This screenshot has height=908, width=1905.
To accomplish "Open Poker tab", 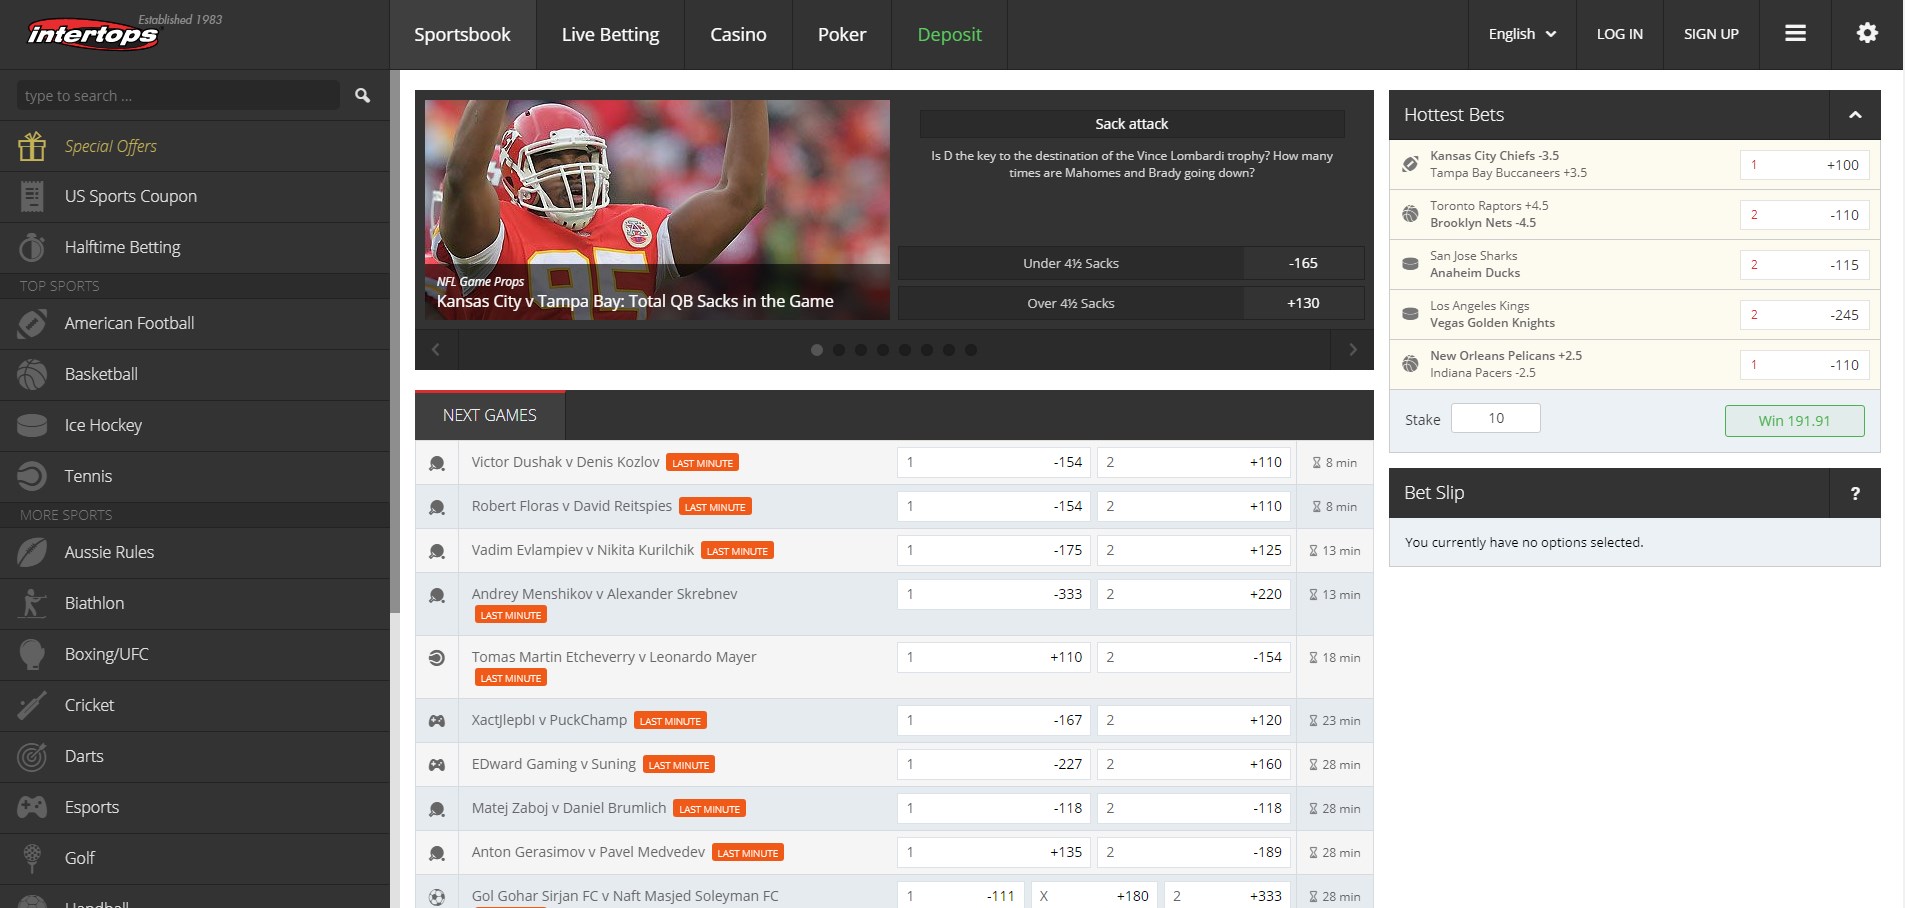I will coord(842,34).
